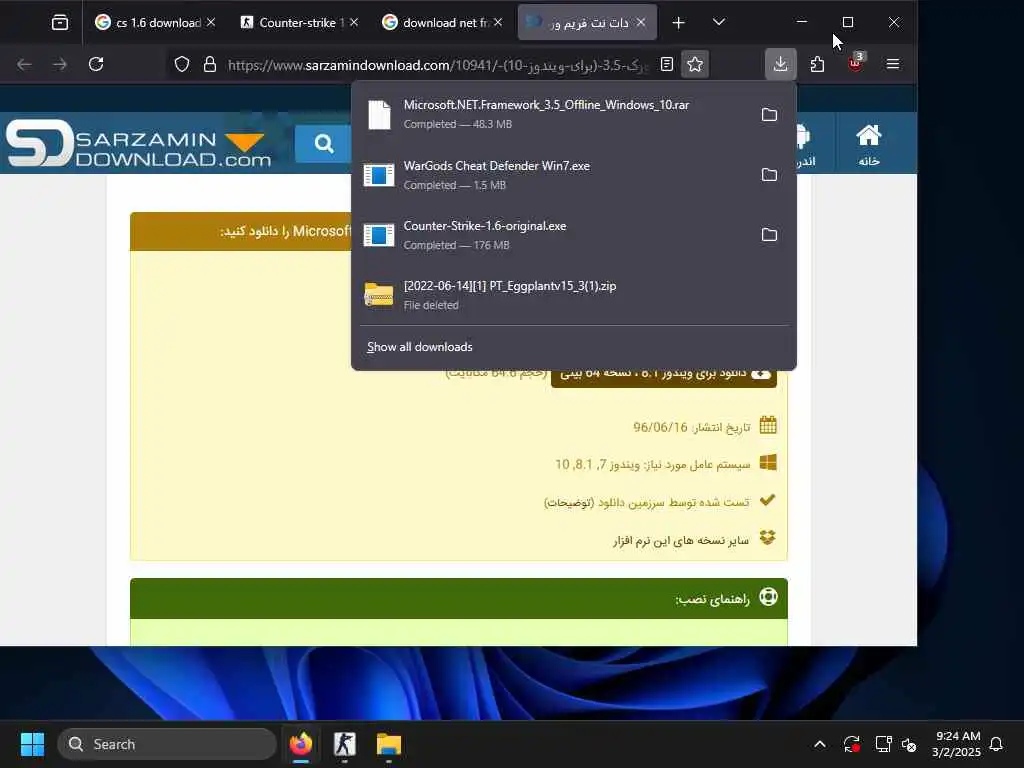
Task: Click the site search magnifier button
Action: [323, 144]
